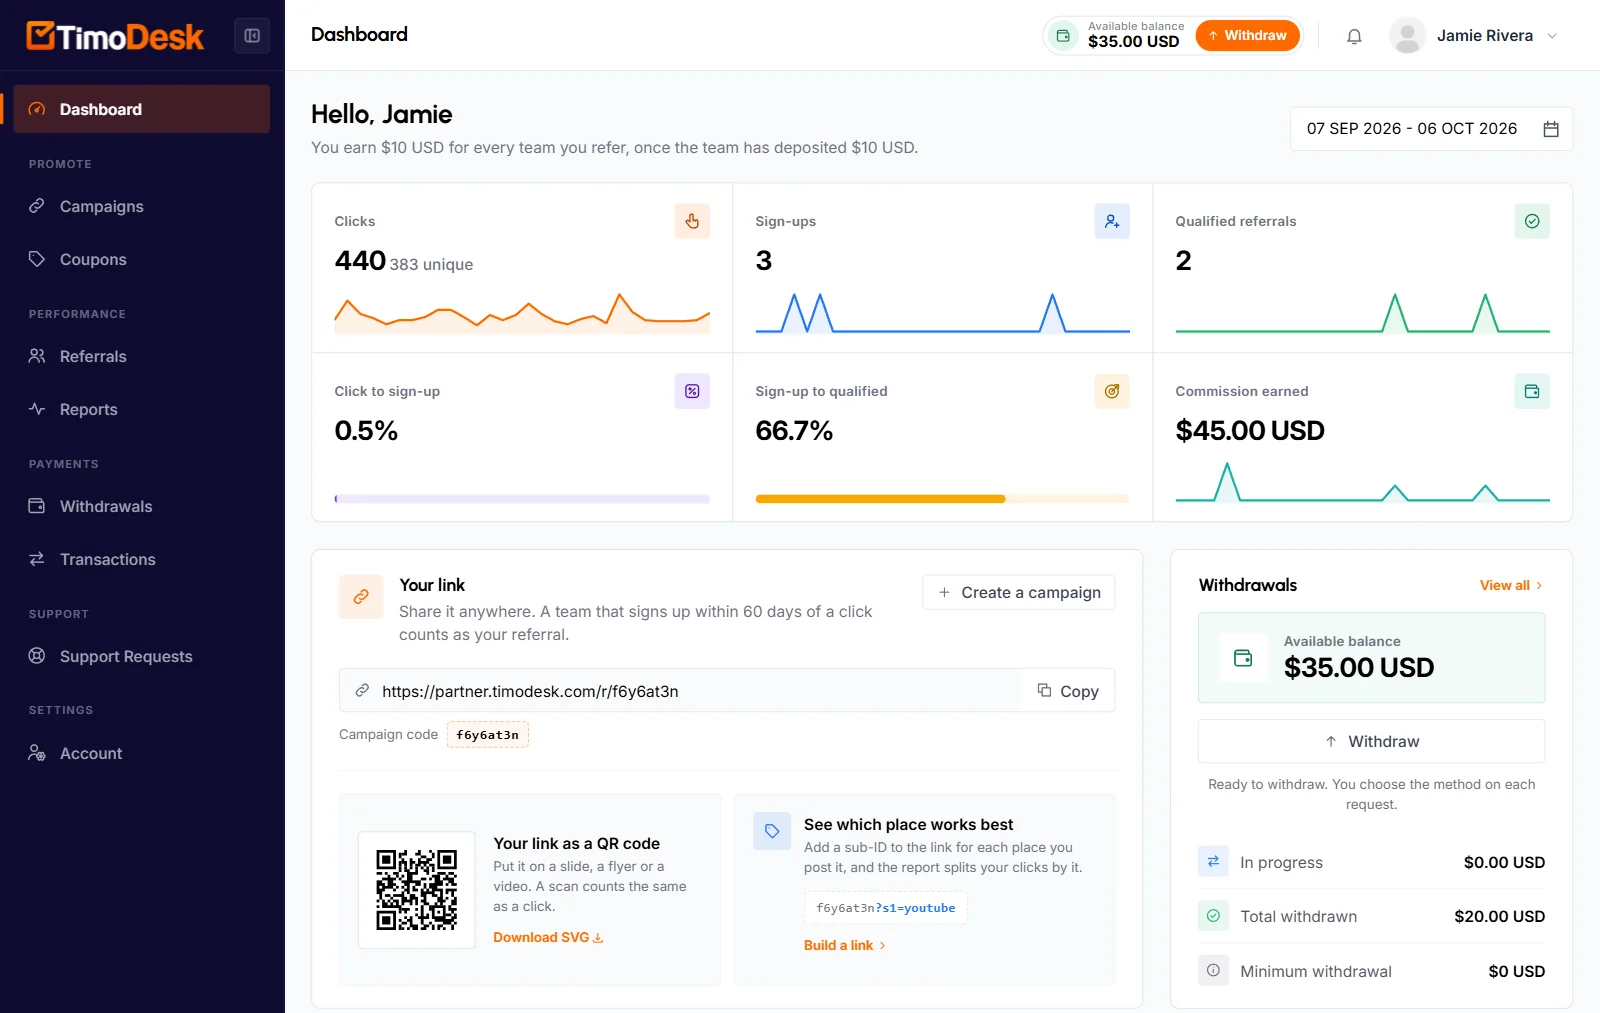This screenshot has height=1013, width=1600.
Task: Click Create a campaign button
Action: click(1018, 592)
